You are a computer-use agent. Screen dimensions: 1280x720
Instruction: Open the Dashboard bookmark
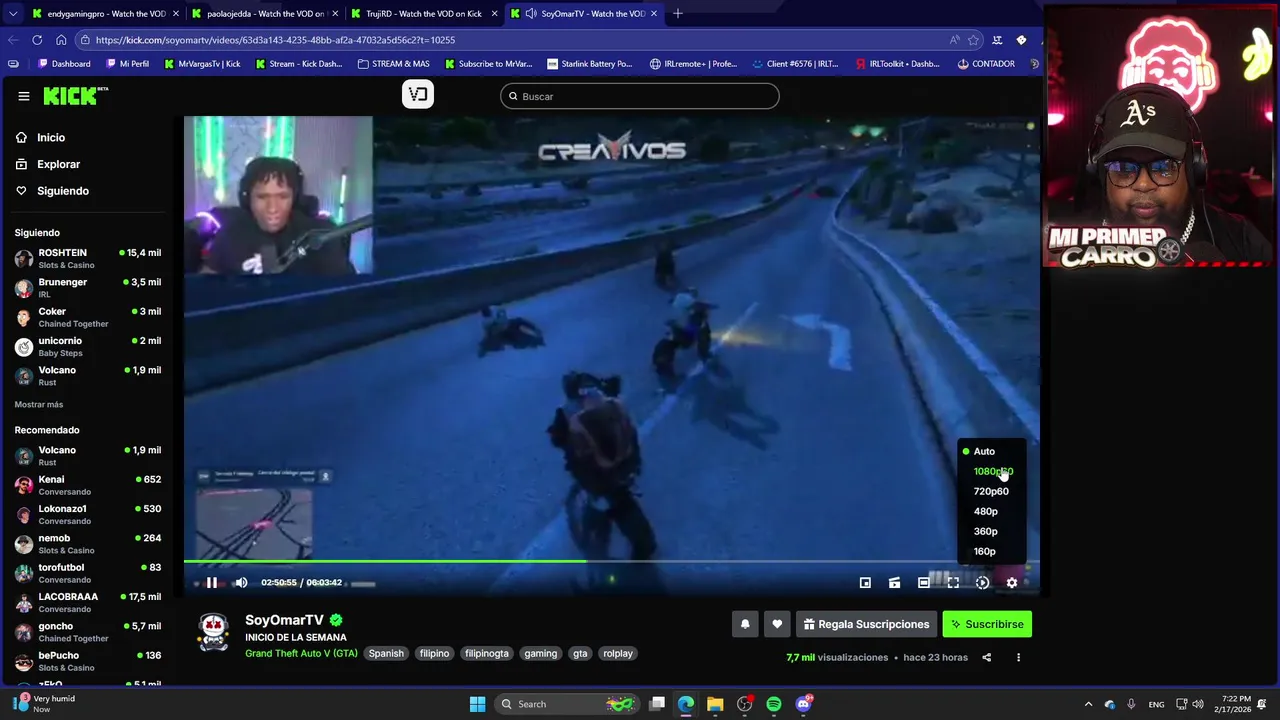[64, 64]
